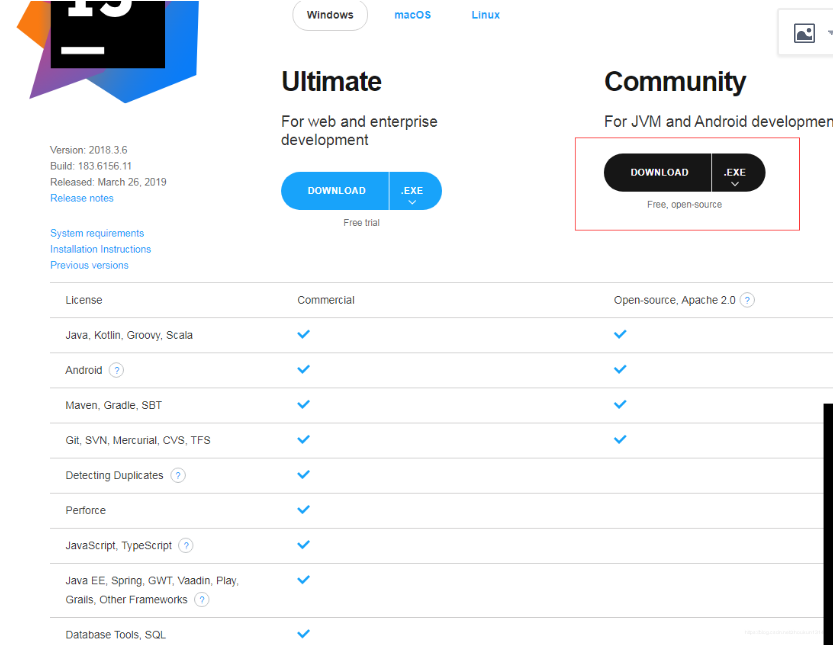Open Ultimate .EXE format dropdown

coord(415,191)
